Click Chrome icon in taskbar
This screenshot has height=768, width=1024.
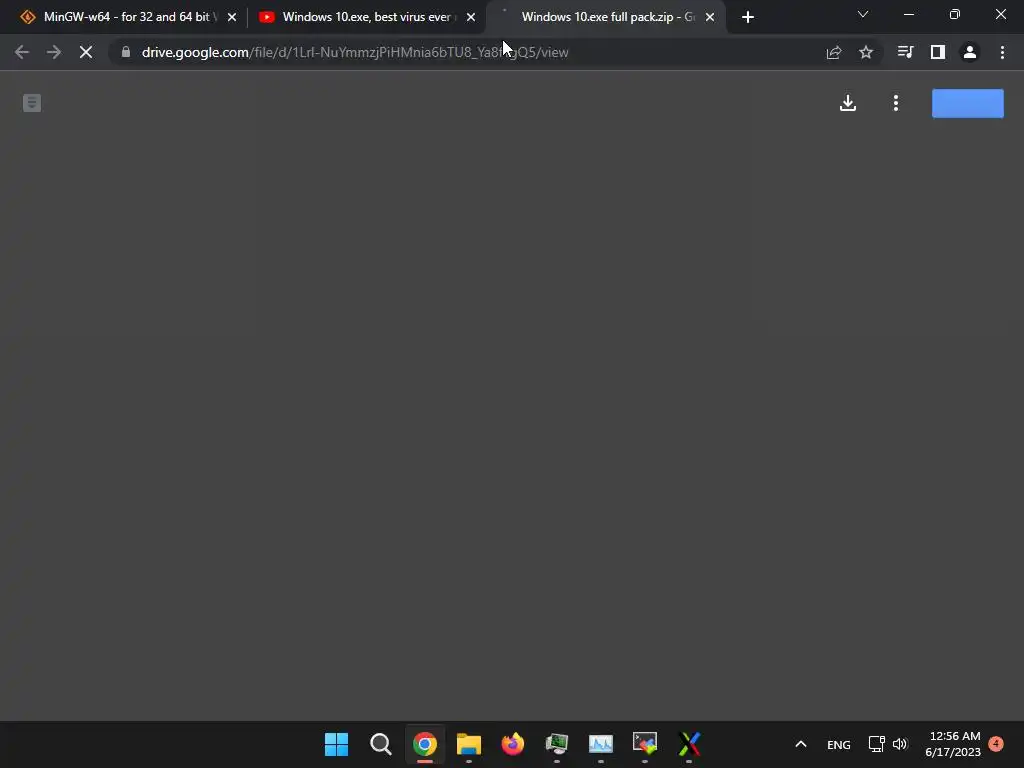click(424, 744)
